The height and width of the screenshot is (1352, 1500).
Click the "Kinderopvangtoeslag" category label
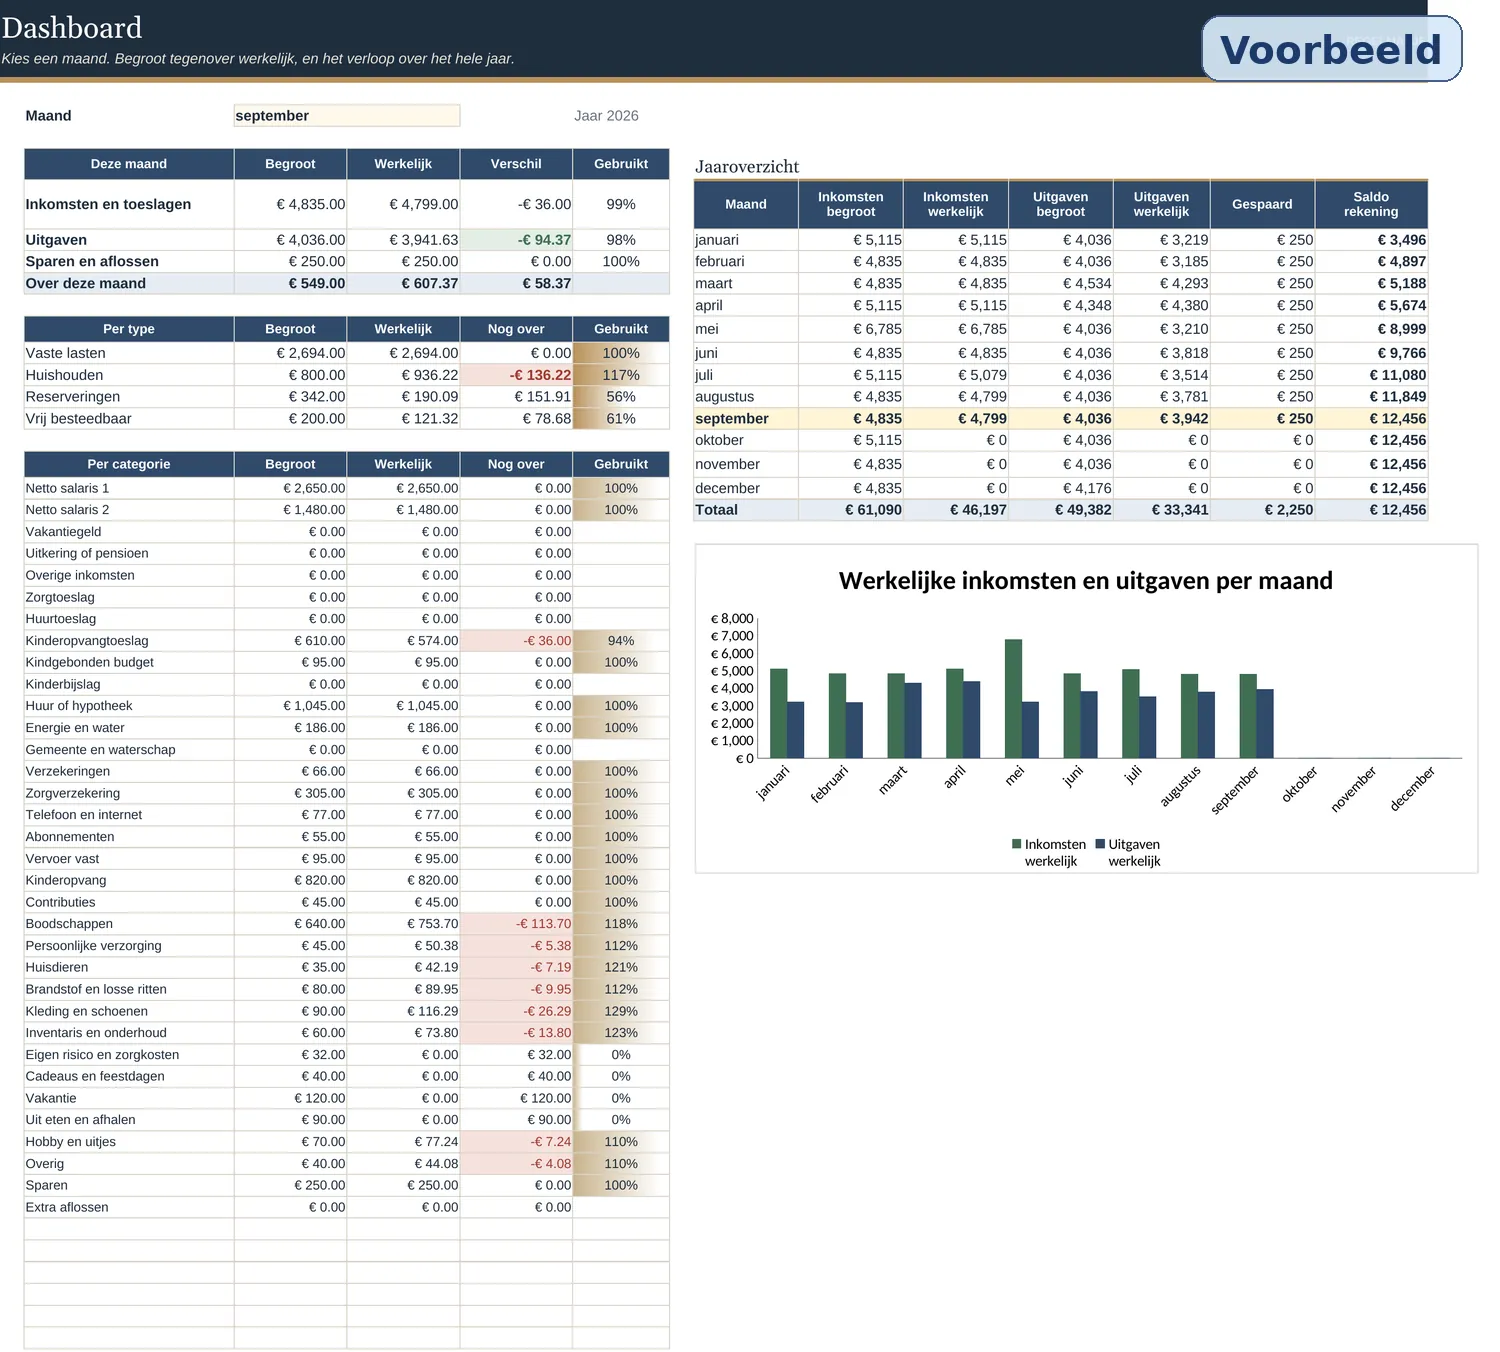[x=87, y=641]
